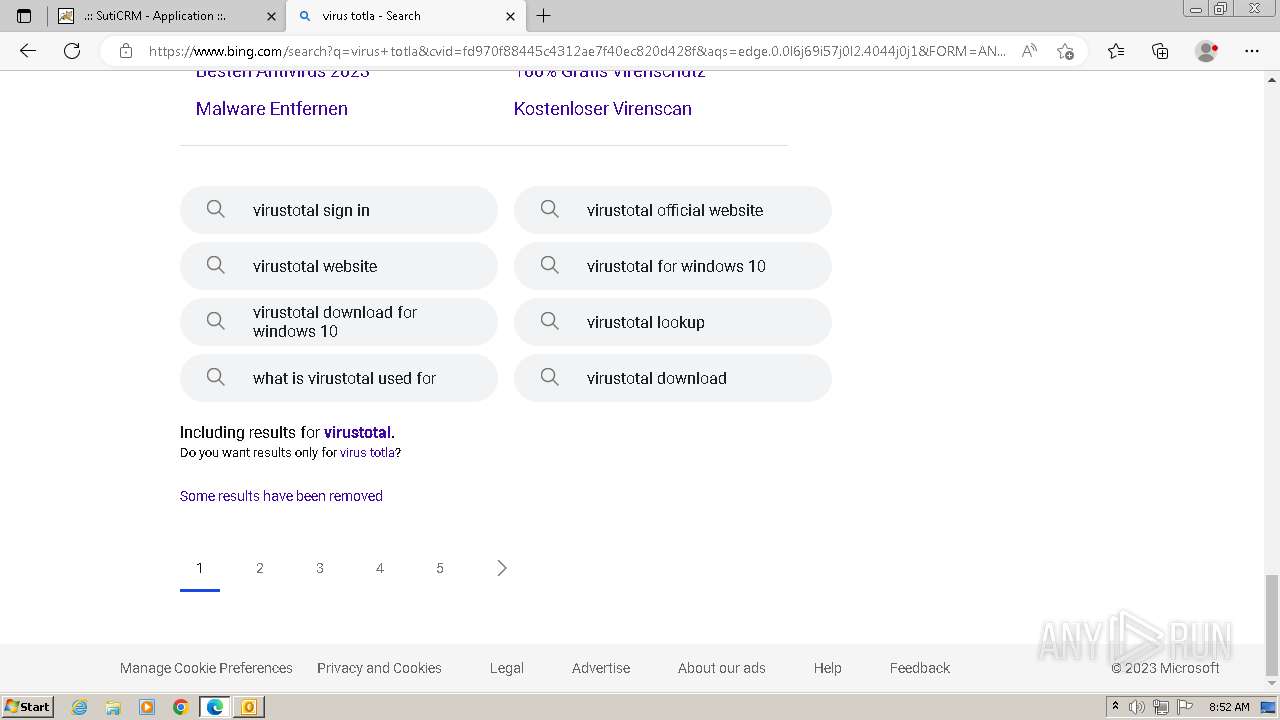This screenshot has height=720, width=1280.
Task: Open the Favorites list icon
Action: (x=1116, y=51)
